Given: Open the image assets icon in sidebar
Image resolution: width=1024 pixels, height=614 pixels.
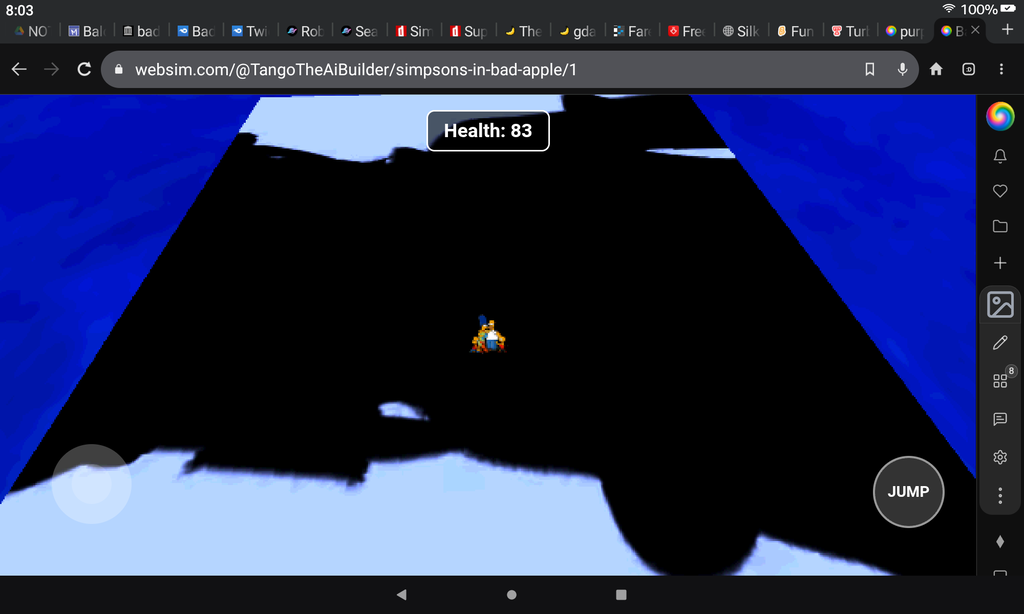Looking at the screenshot, I should pos(1000,304).
